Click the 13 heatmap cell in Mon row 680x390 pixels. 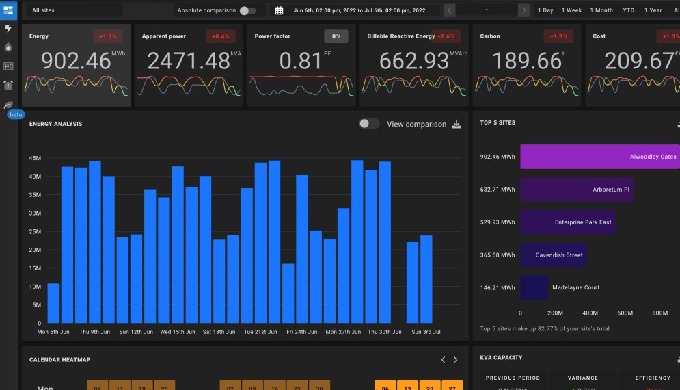[x=408, y=385]
